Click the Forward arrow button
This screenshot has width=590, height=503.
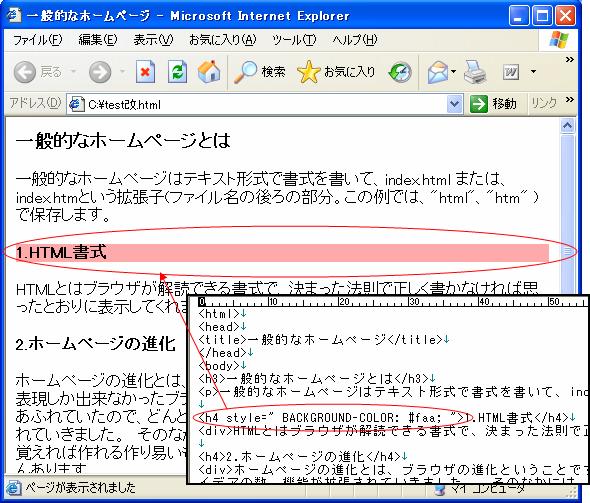click(x=100, y=71)
